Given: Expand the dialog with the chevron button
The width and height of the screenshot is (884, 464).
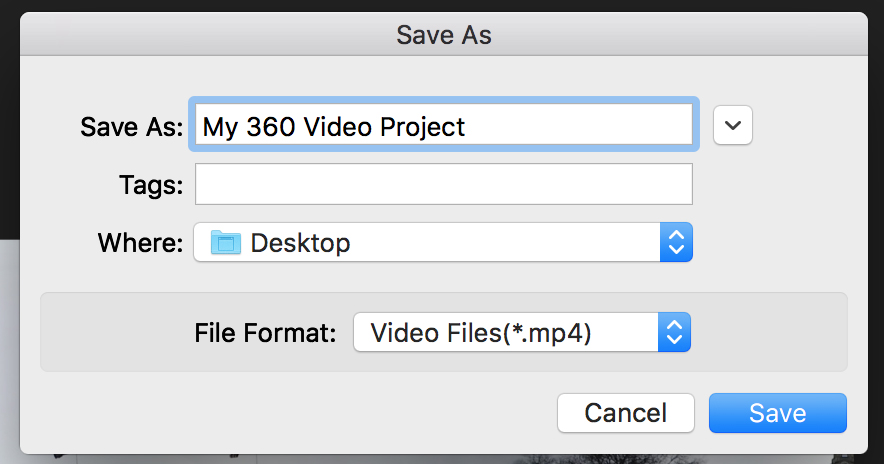Looking at the screenshot, I should click(x=732, y=125).
